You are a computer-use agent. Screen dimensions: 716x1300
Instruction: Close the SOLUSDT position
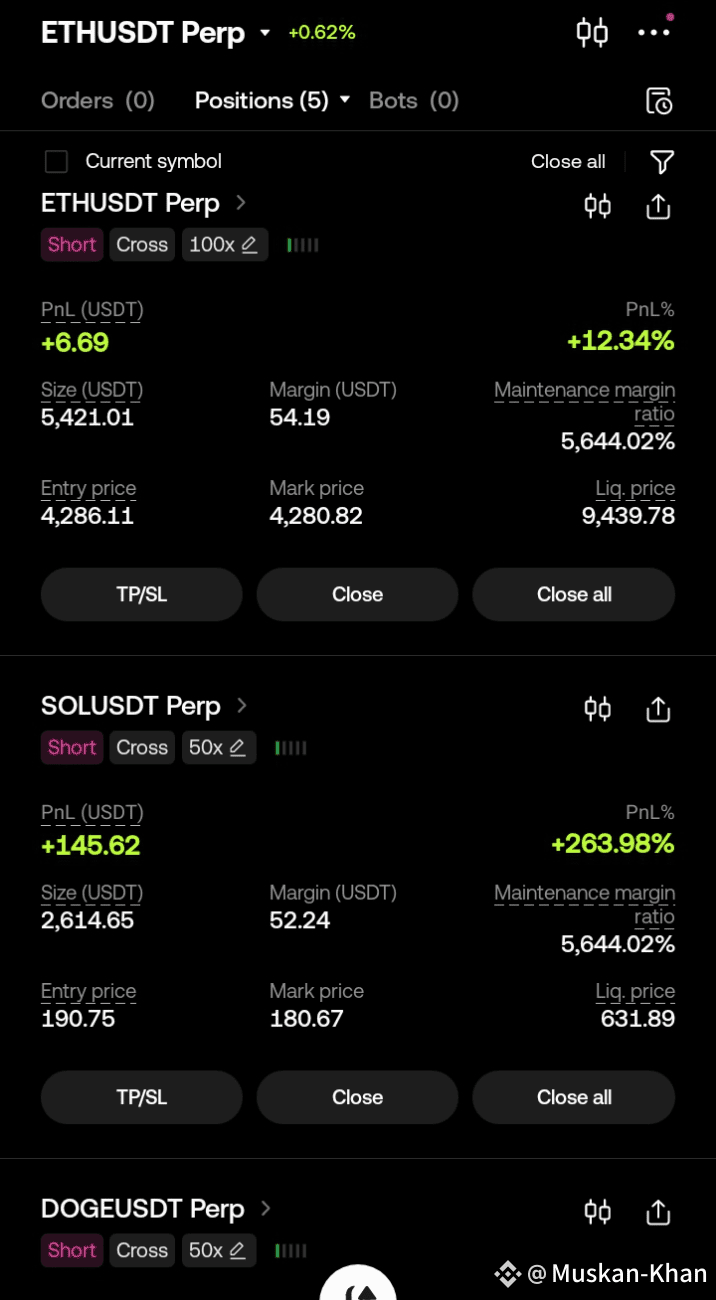(x=357, y=1097)
